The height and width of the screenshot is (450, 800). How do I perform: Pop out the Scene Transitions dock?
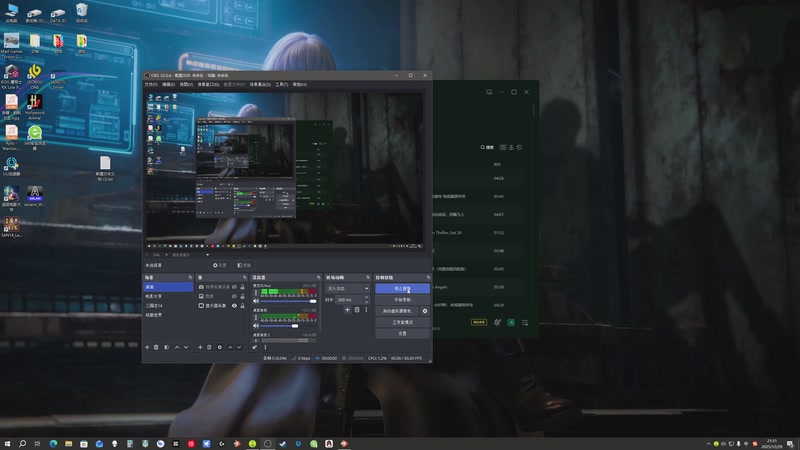tap(367, 278)
